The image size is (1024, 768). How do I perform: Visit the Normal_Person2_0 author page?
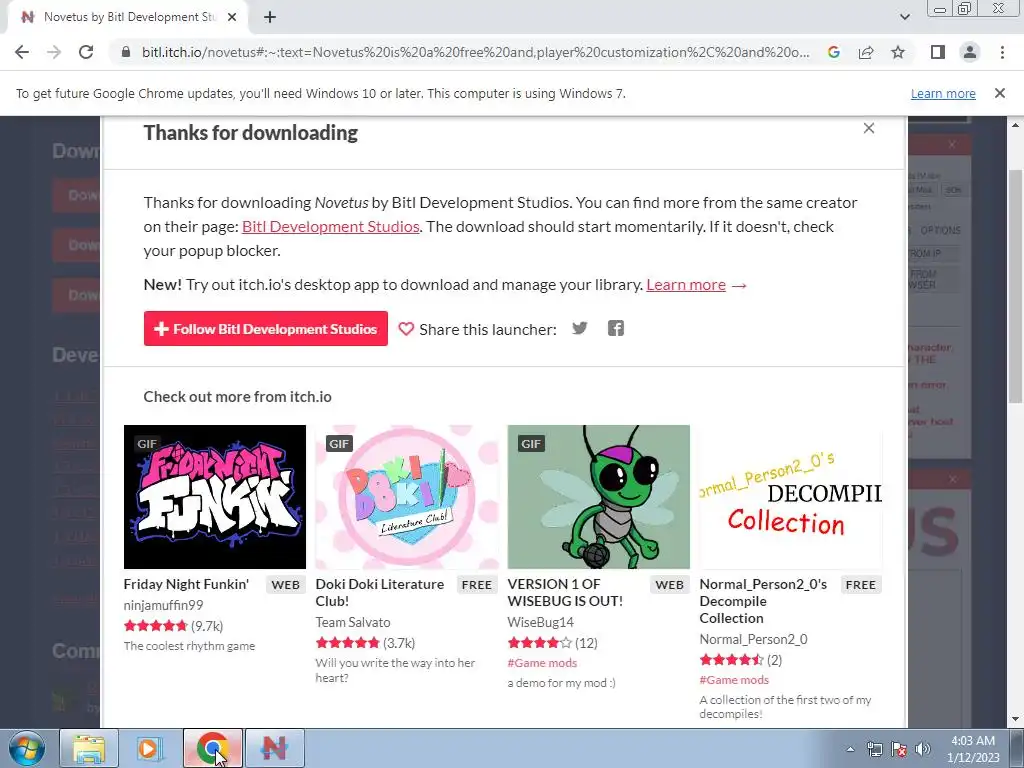coord(753,639)
